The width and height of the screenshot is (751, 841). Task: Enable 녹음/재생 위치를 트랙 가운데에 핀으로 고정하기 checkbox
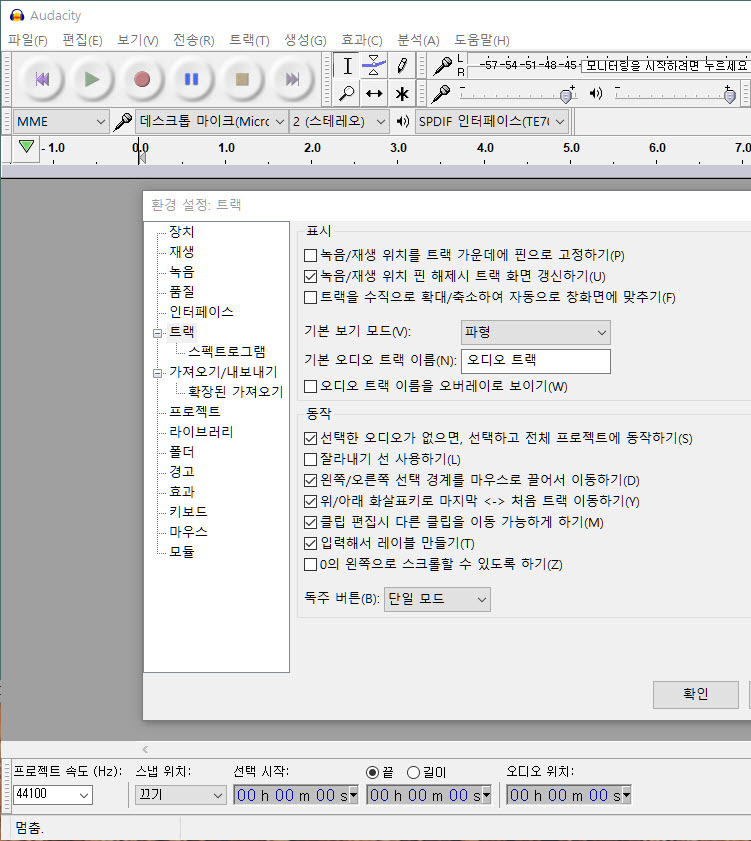click(x=310, y=255)
